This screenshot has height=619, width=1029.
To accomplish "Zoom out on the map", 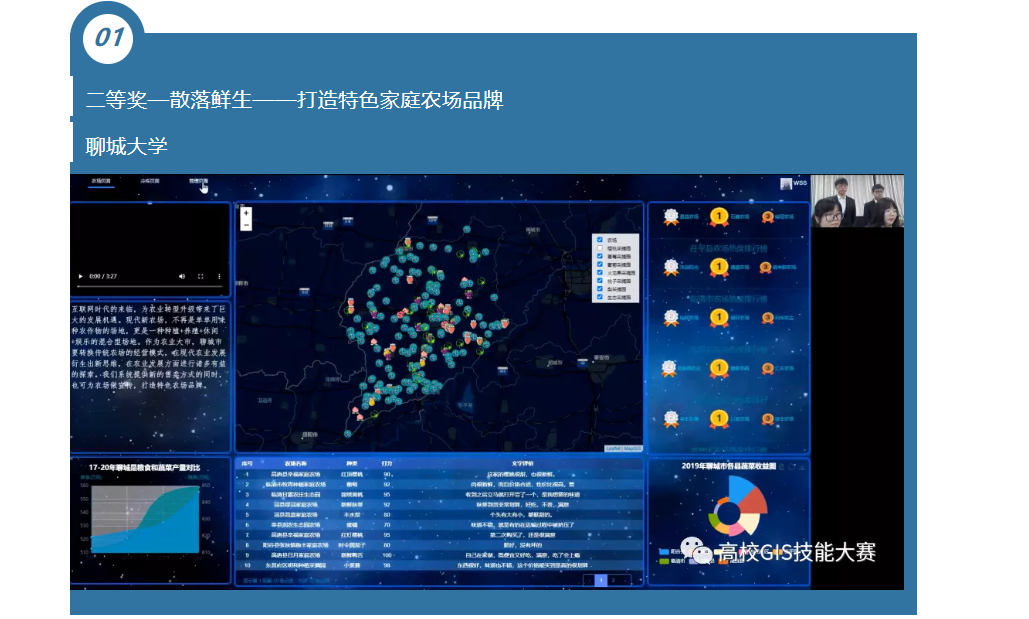I will tap(246, 225).
